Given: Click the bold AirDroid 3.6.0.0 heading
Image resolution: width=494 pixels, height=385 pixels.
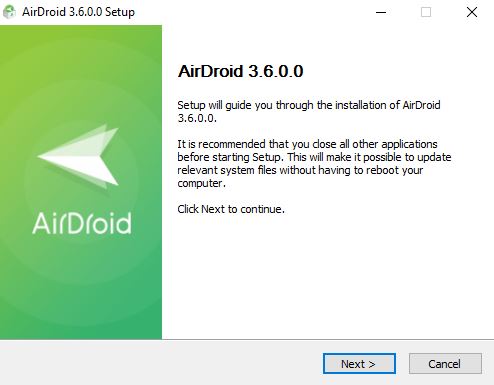Looking at the screenshot, I should click(x=240, y=71).
